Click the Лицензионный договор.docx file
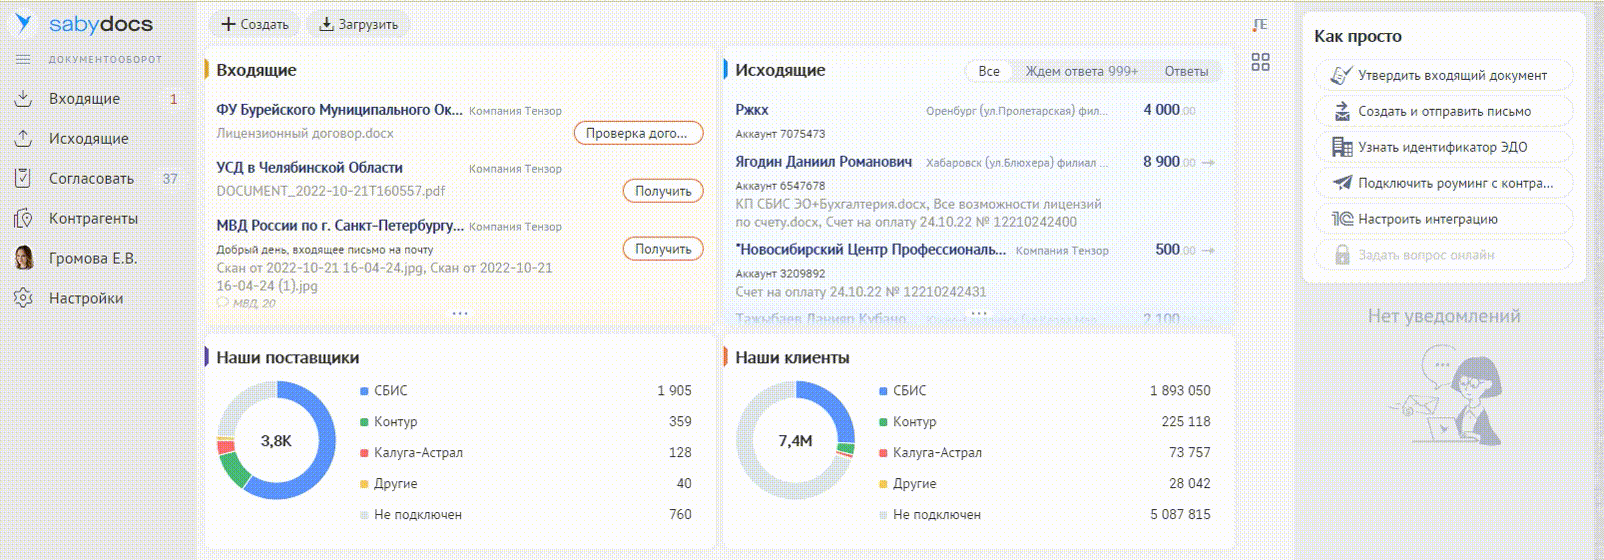The width and height of the screenshot is (1604, 560). coord(305,133)
